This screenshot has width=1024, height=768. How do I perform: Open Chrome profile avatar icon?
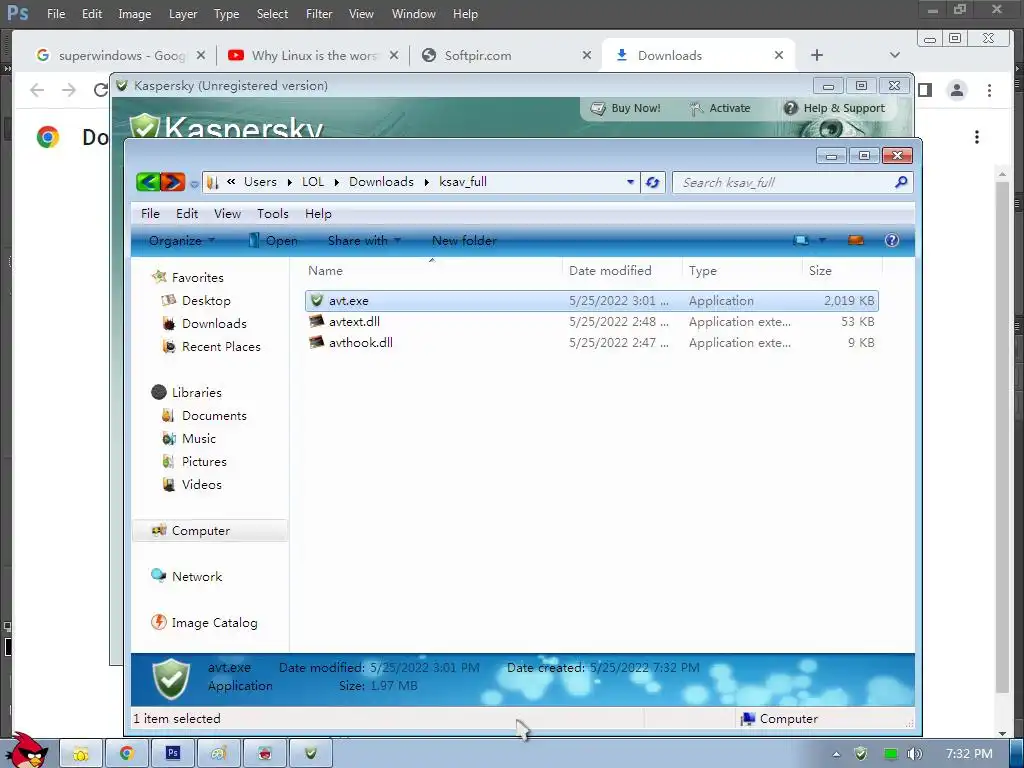(957, 90)
